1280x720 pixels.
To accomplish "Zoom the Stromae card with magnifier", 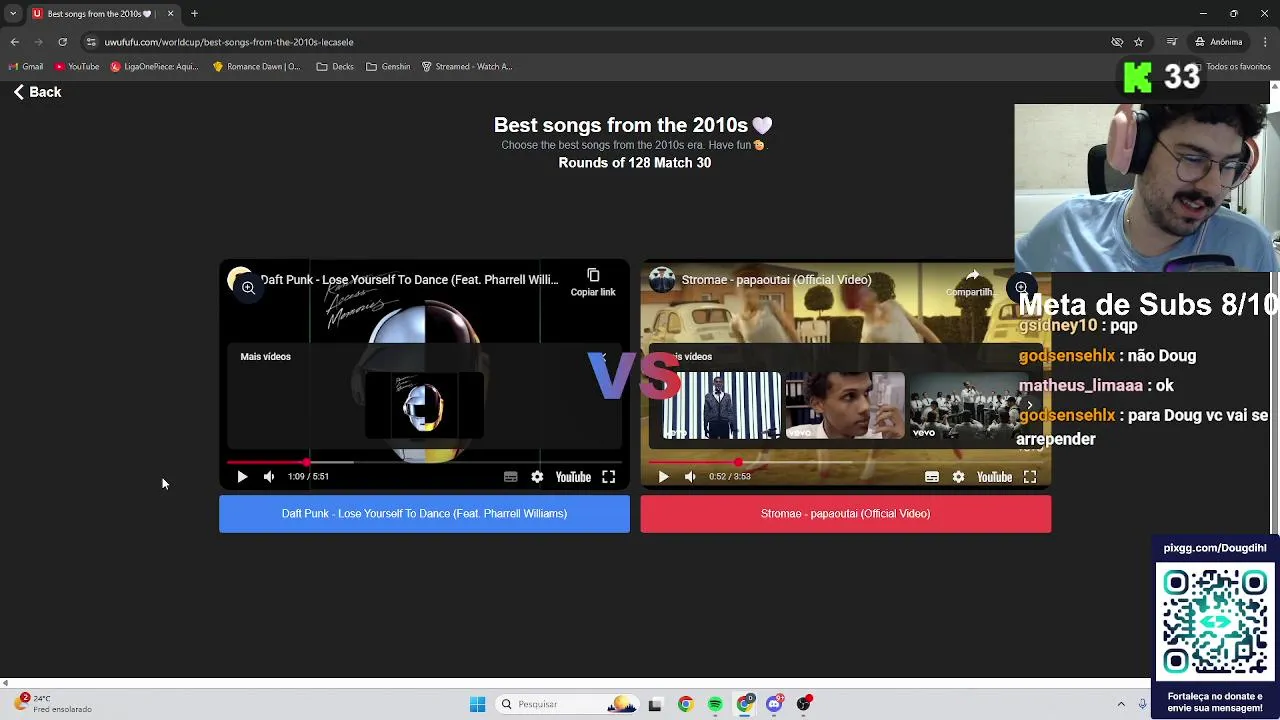I will [1021, 288].
